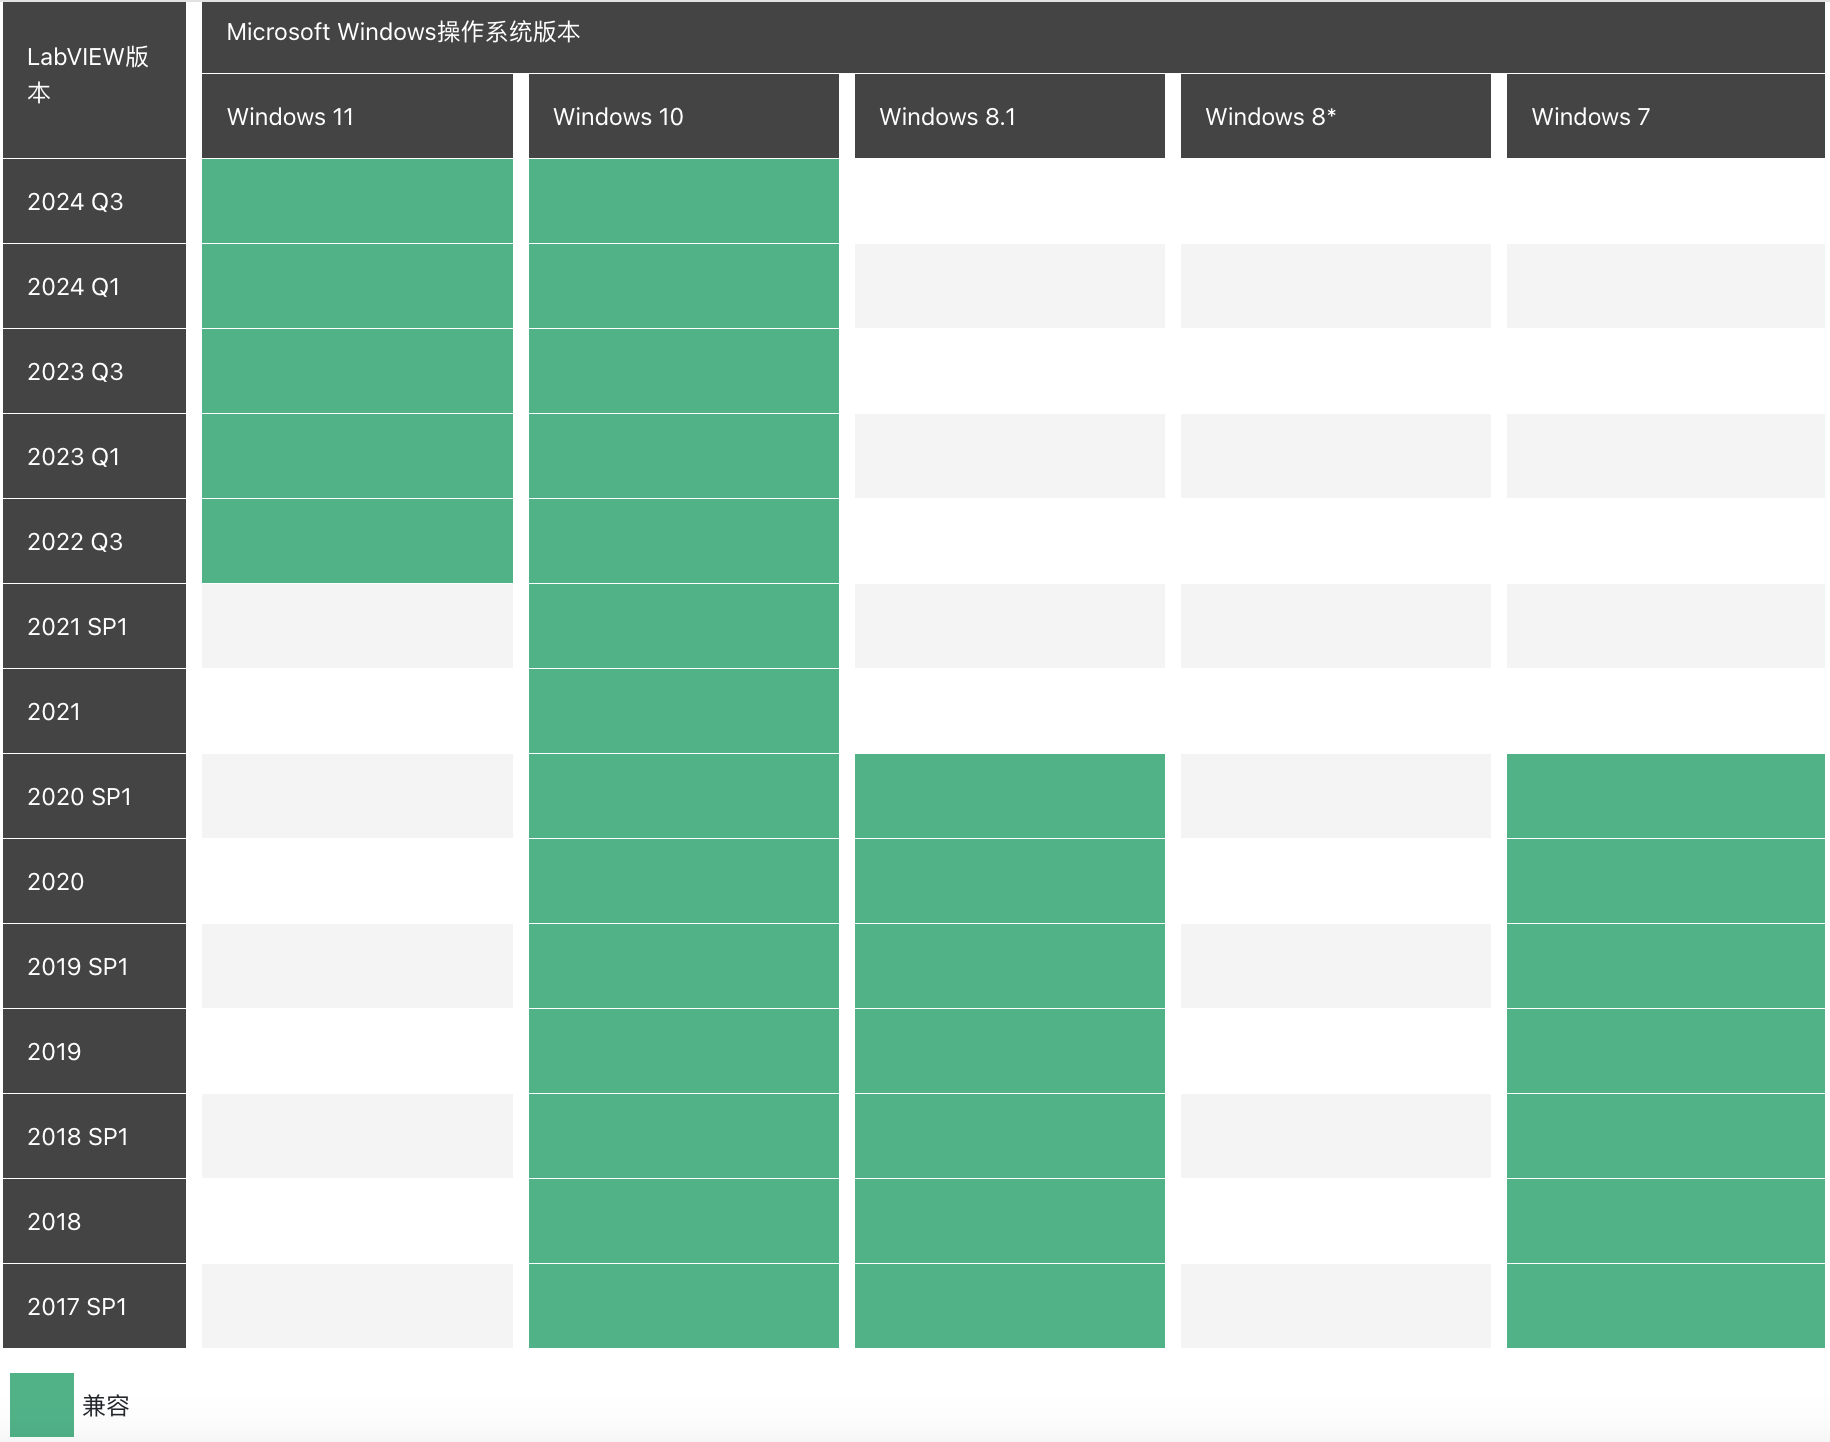Click the 2023 Q3 row label
Screen dimensions: 1830x1442
point(94,371)
